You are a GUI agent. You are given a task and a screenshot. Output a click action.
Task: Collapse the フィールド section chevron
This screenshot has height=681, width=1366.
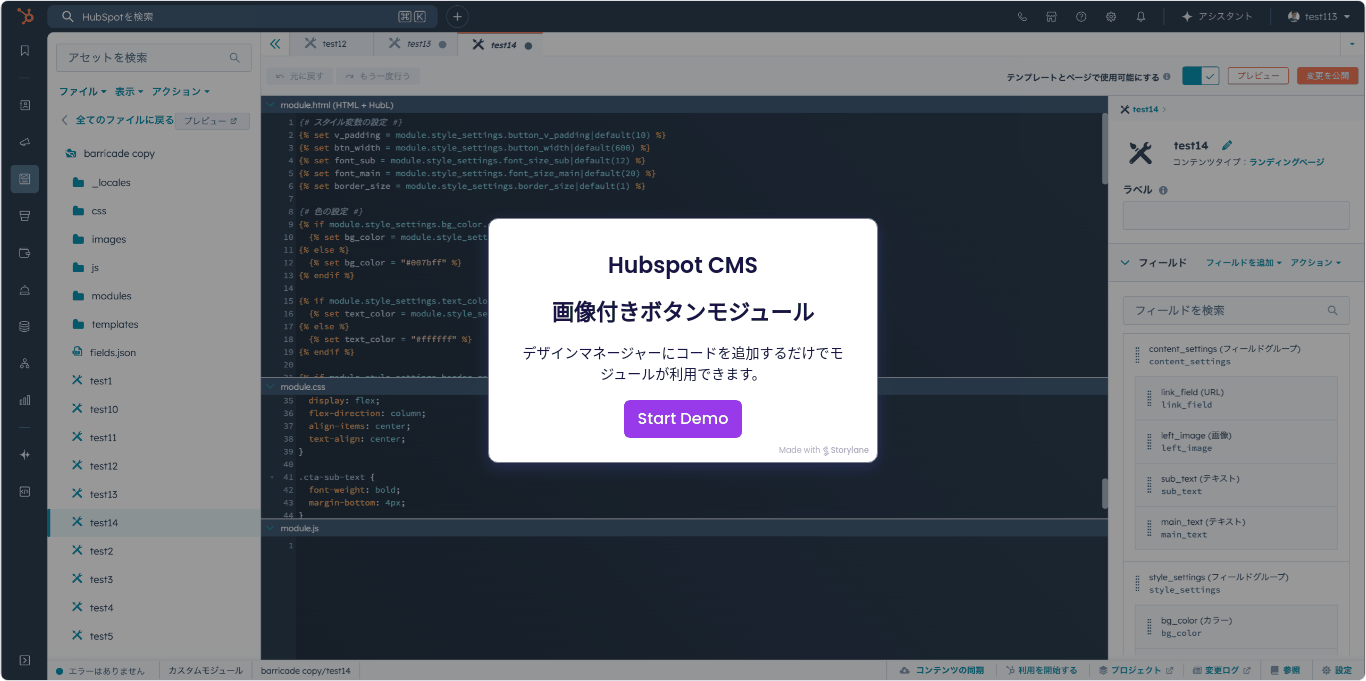[1126, 263]
